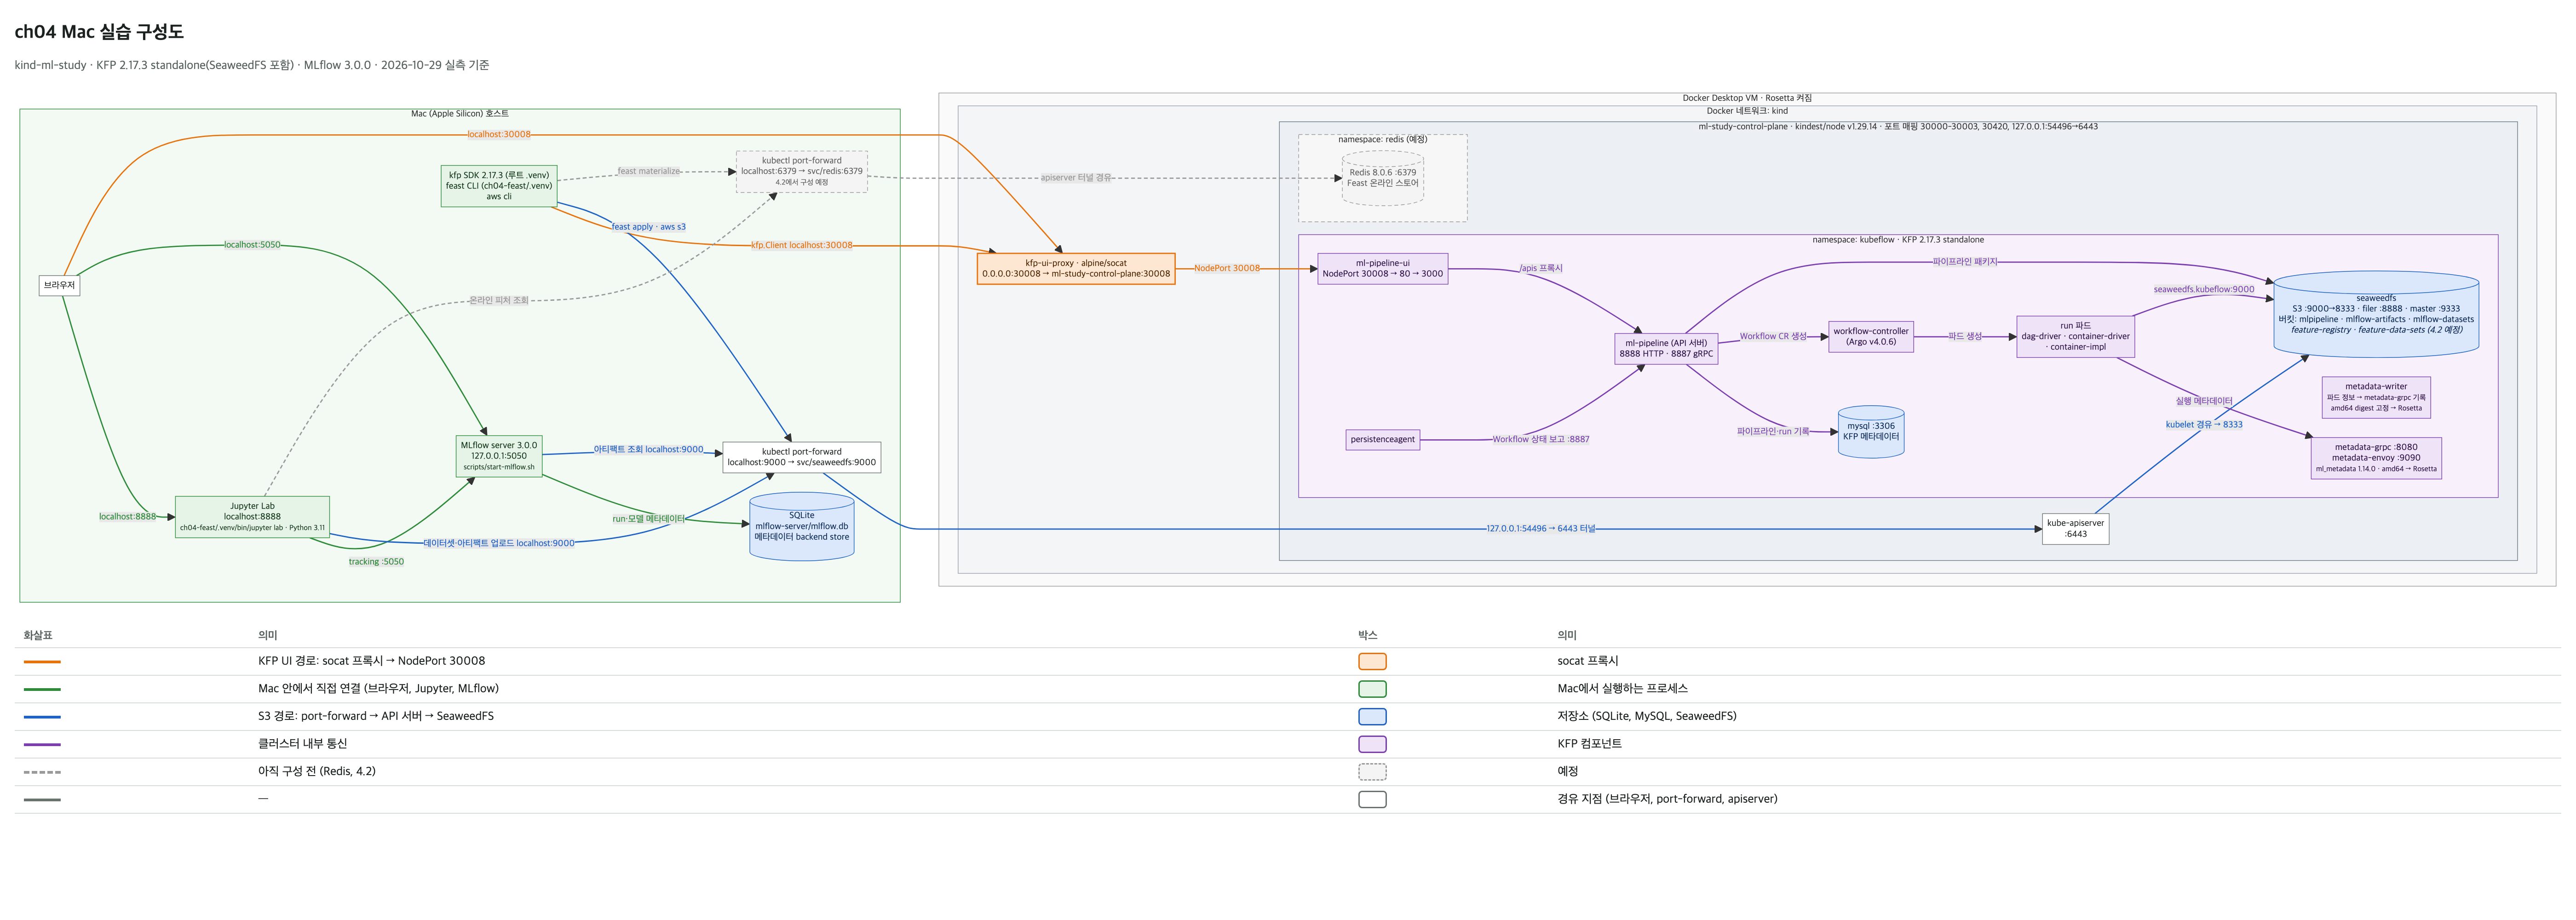Click the dashed kubectl port-forward localhost:6379 box

coord(802,171)
